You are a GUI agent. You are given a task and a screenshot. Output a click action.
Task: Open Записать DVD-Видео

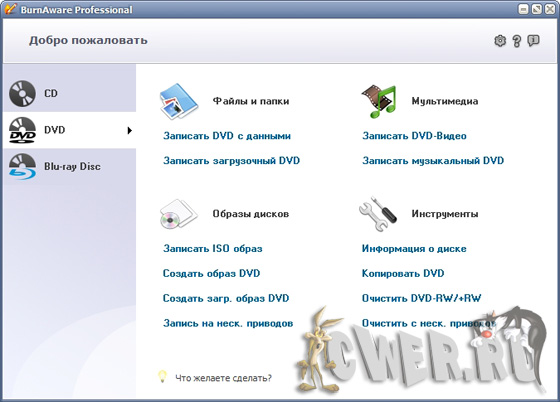[x=414, y=136]
